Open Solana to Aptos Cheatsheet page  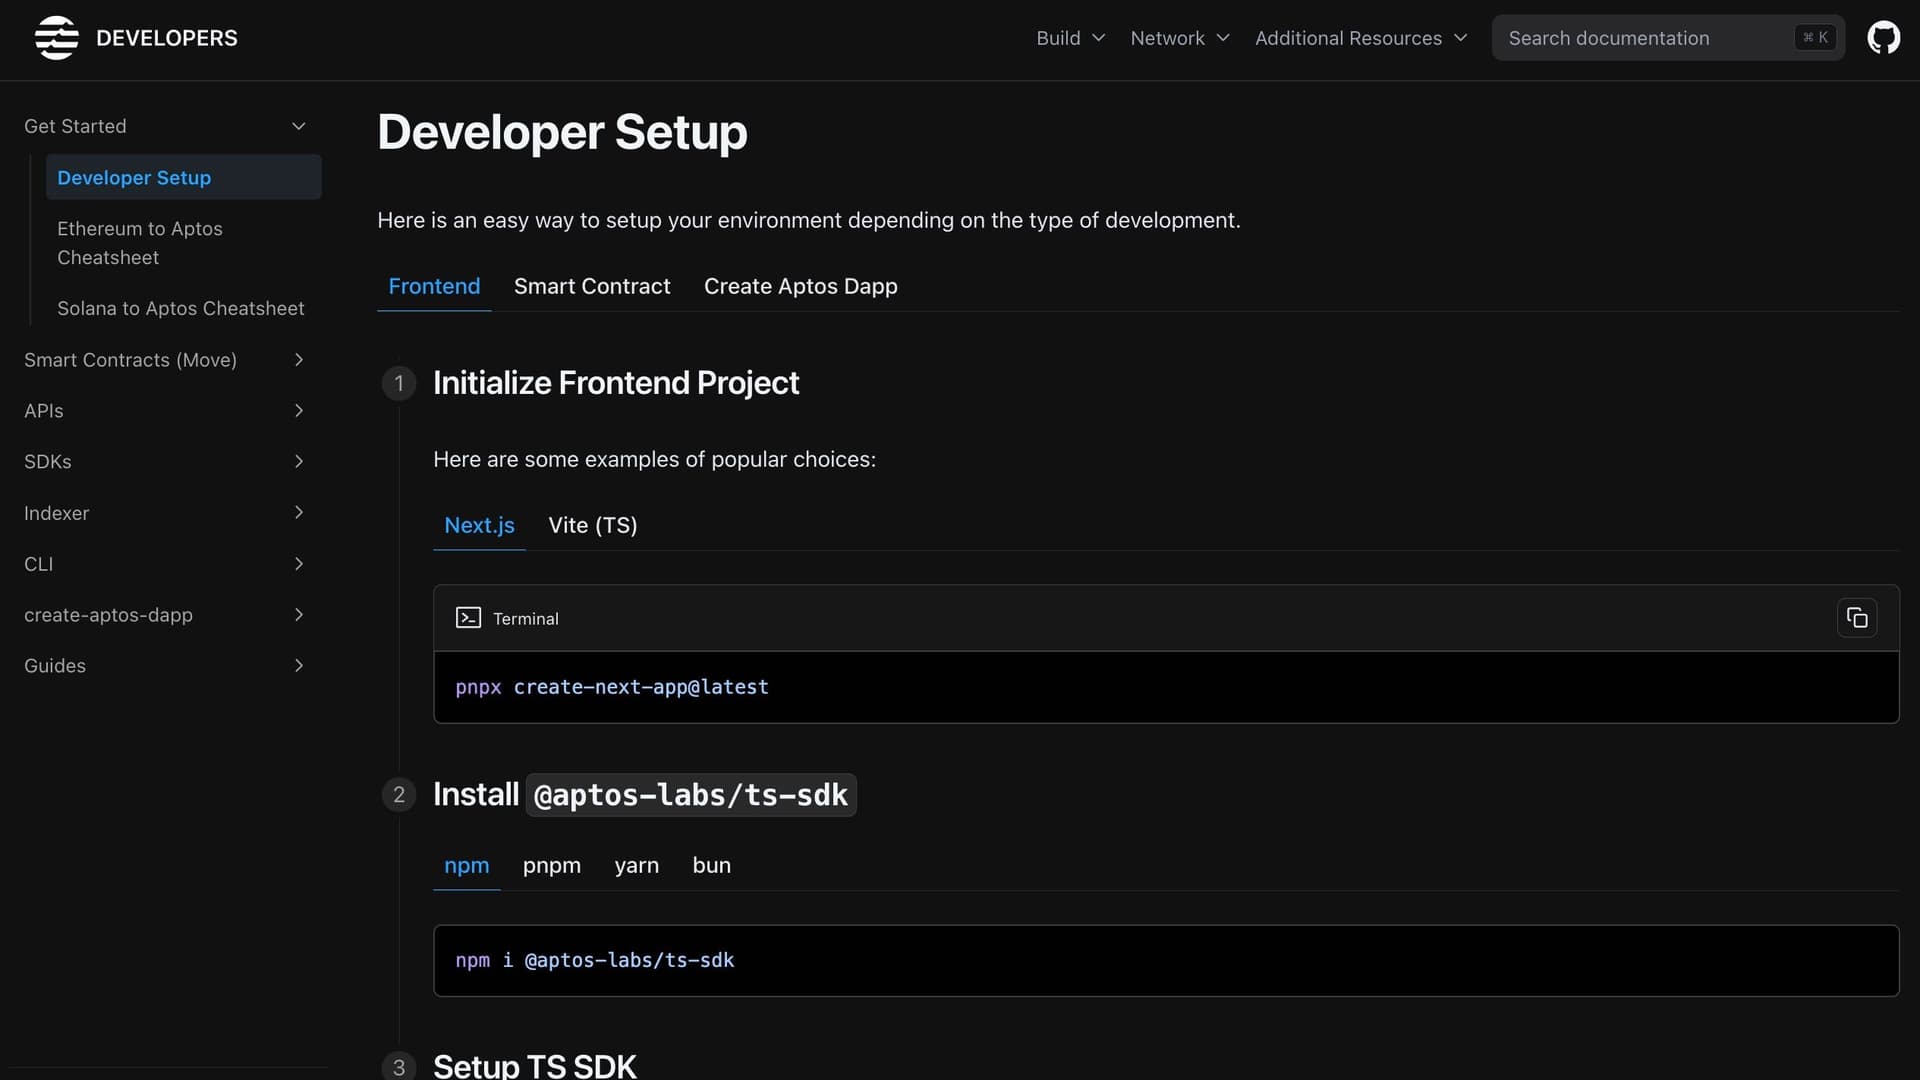(x=183, y=309)
